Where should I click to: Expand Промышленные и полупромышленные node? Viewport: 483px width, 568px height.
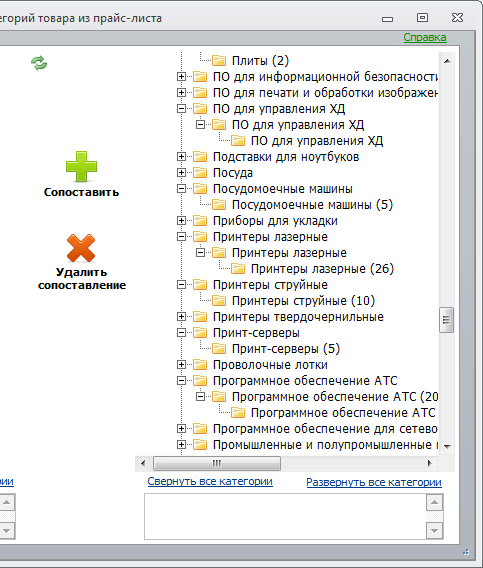[x=181, y=444]
